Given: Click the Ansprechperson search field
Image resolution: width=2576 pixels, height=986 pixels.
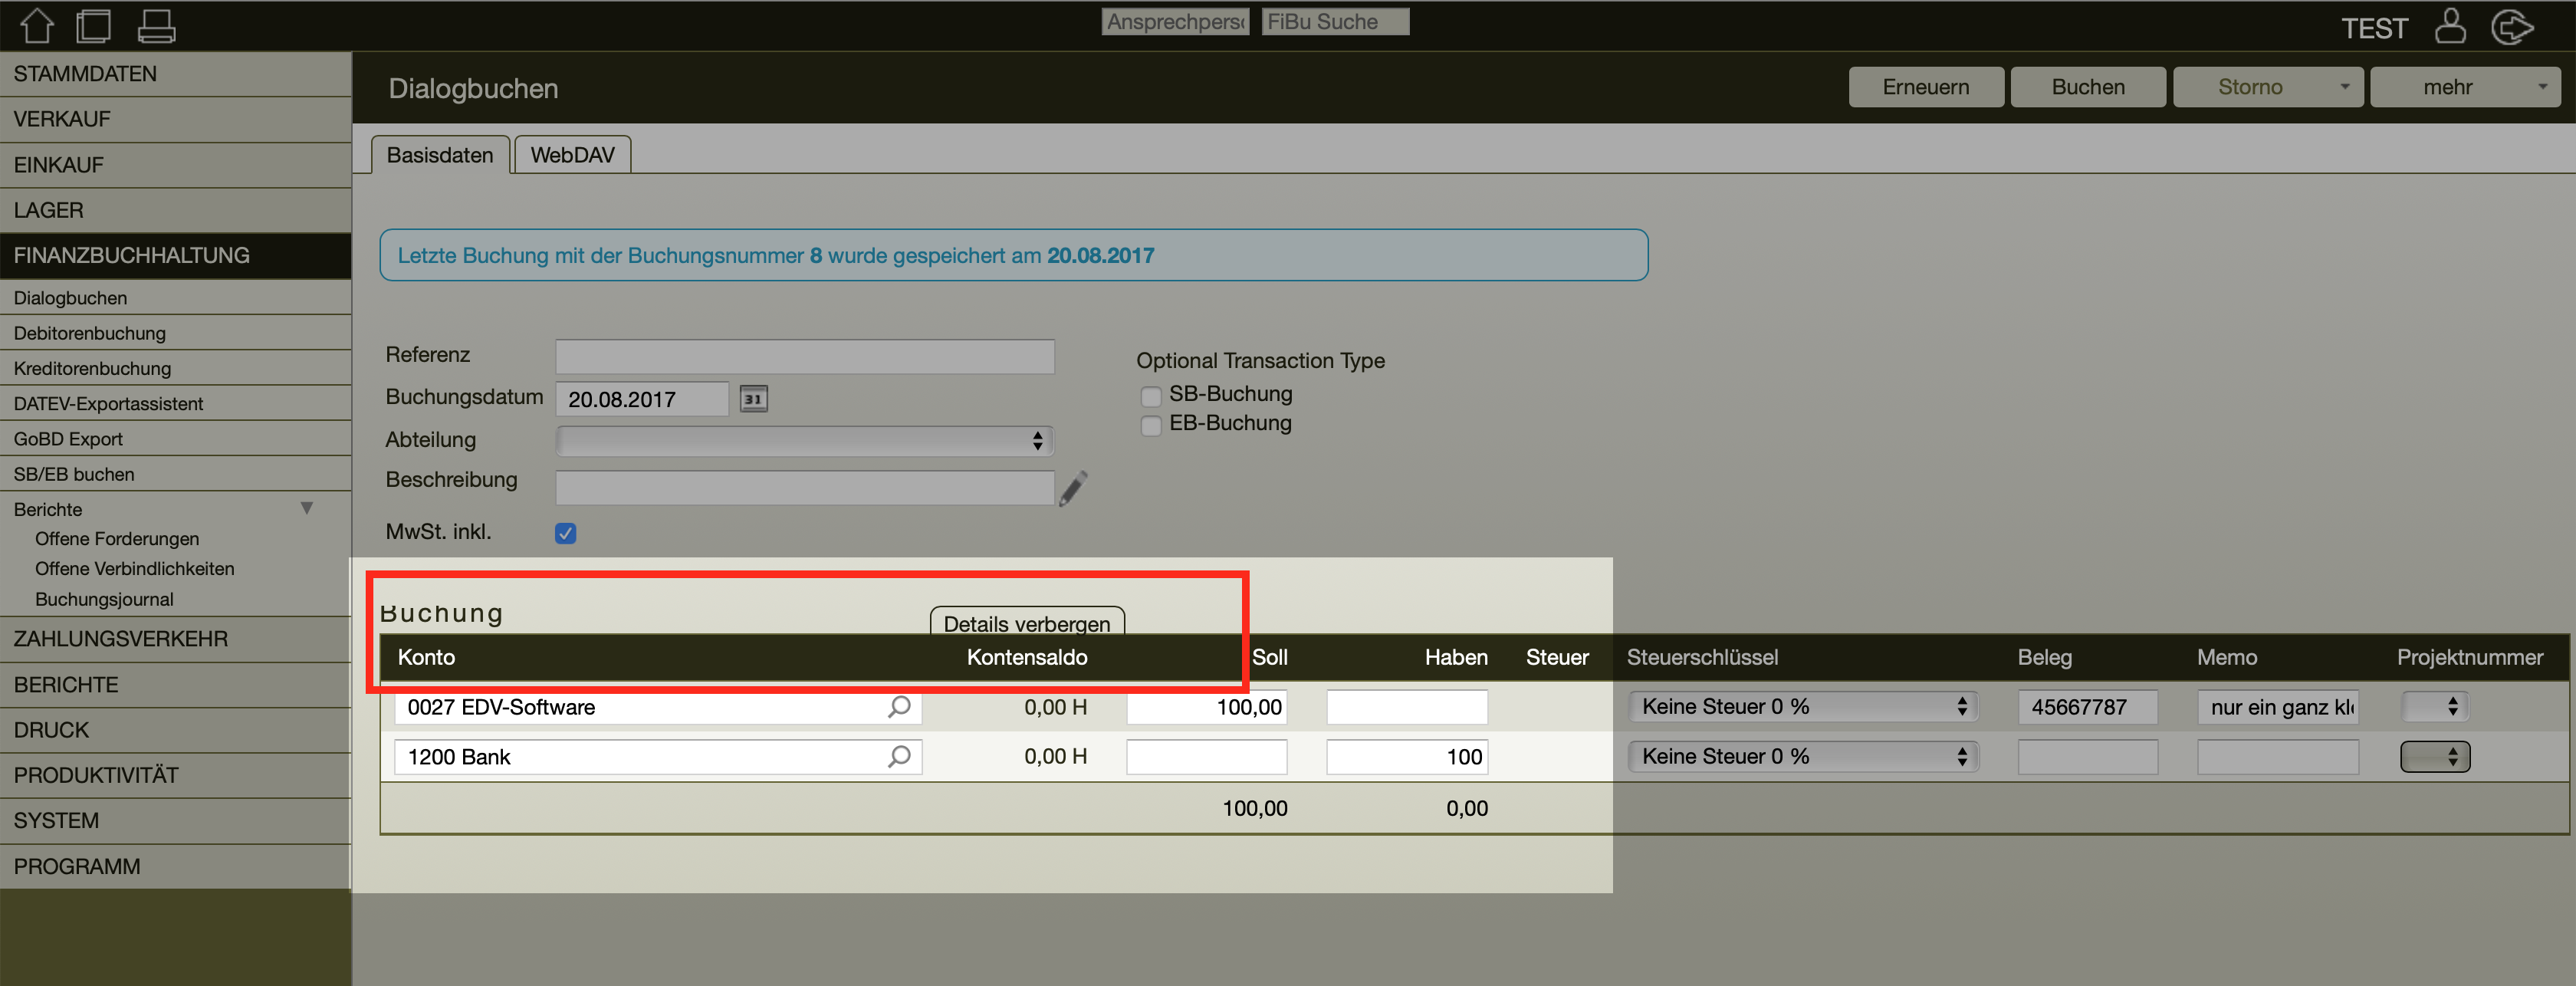Looking at the screenshot, I should [x=1175, y=22].
